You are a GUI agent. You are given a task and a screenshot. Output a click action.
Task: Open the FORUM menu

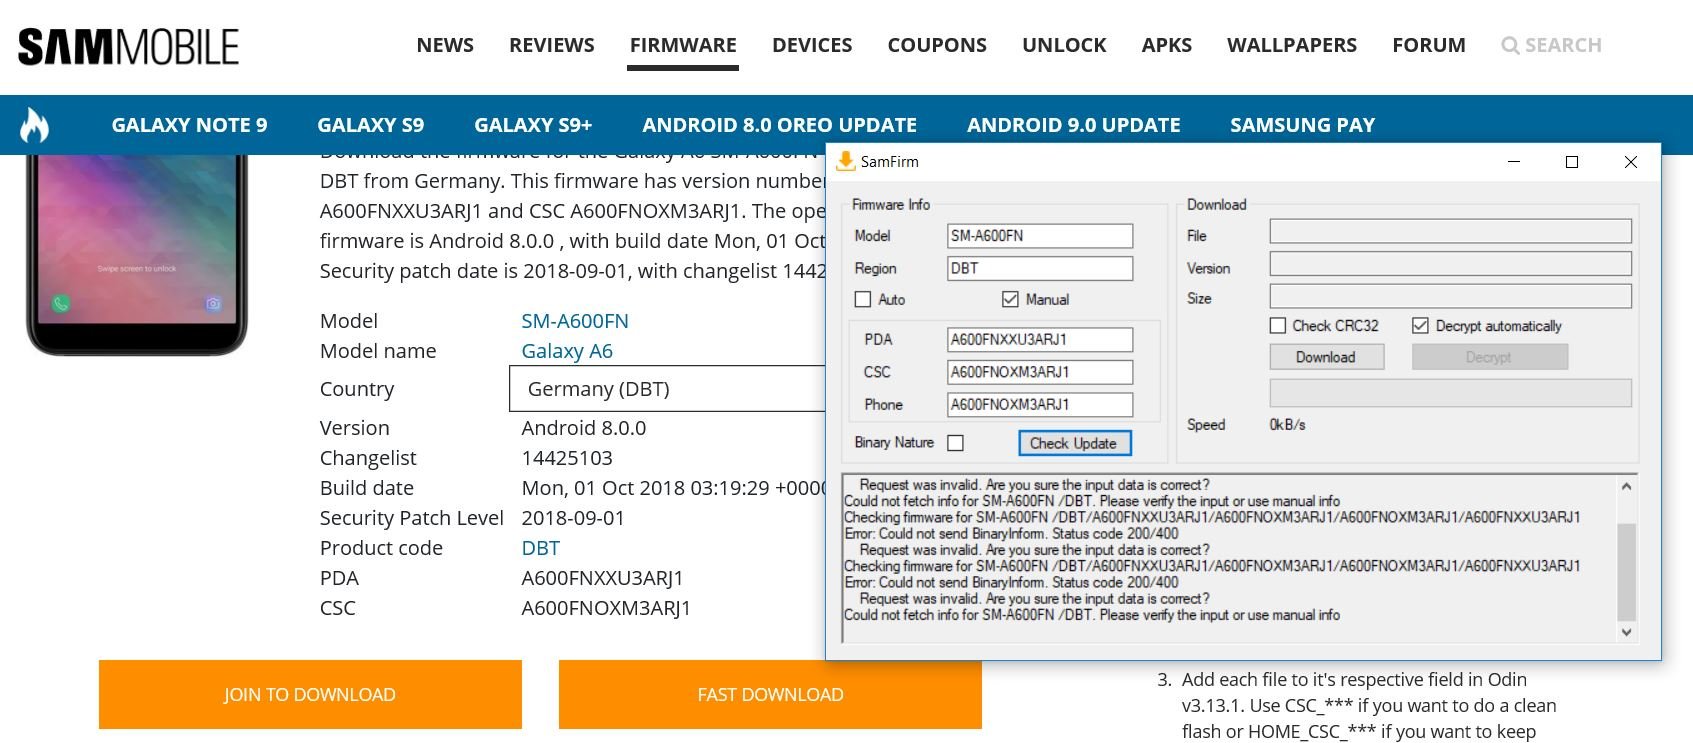[1429, 45]
